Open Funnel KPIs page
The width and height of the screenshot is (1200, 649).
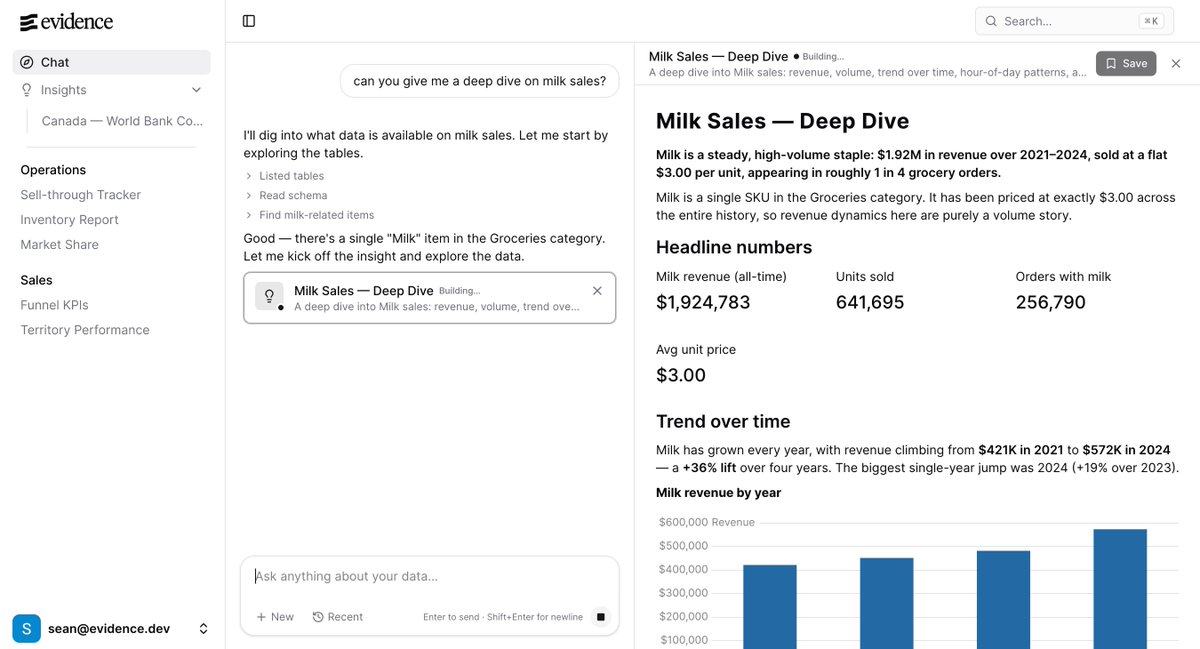(x=55, y=305)
